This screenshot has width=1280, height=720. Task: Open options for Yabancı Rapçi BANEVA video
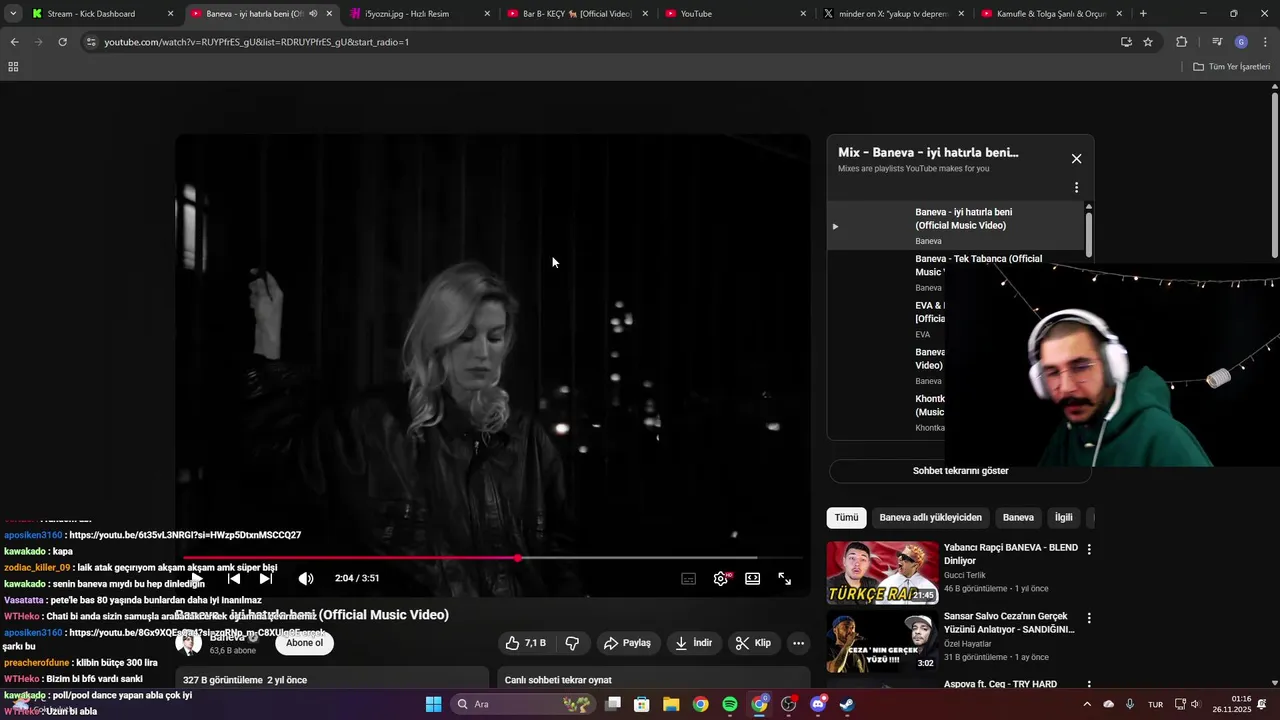click(1089, 549)
